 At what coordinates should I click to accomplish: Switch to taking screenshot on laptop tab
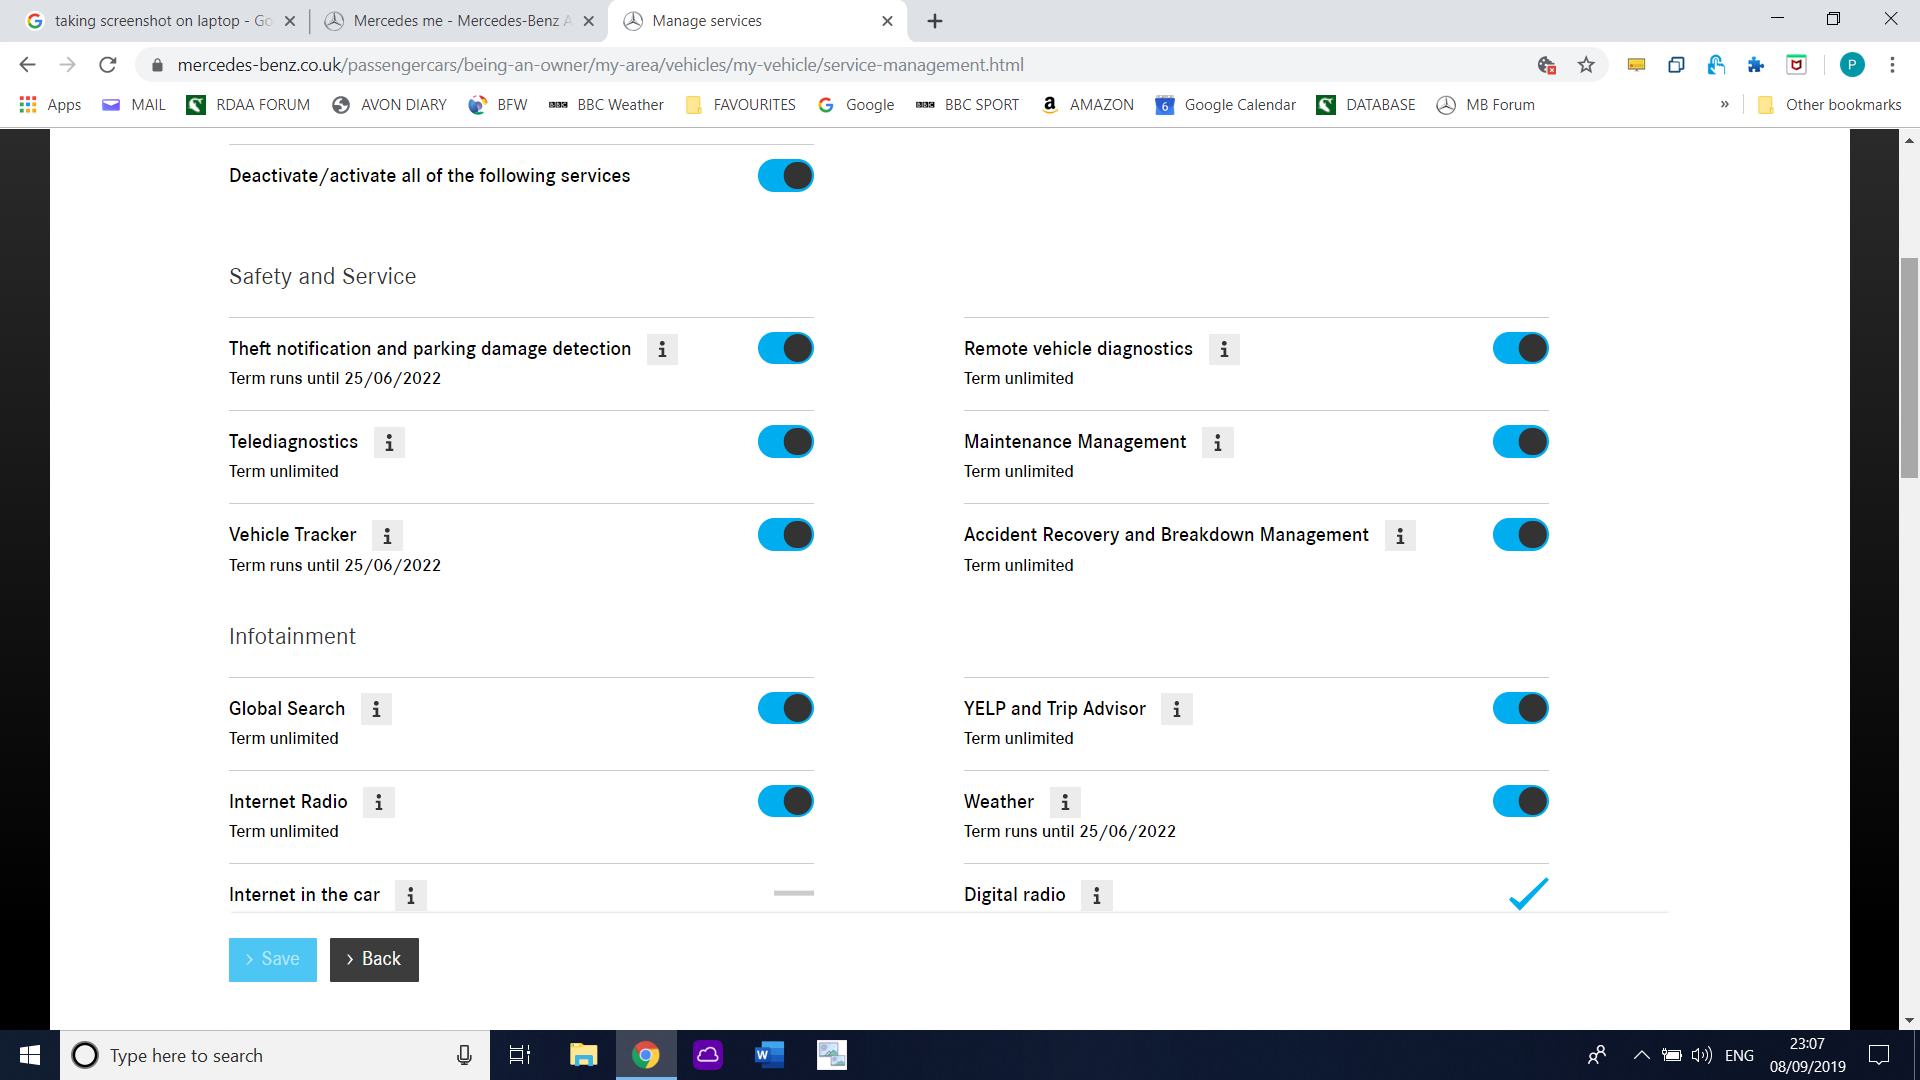pyautogui.click(x=160, y=21)
